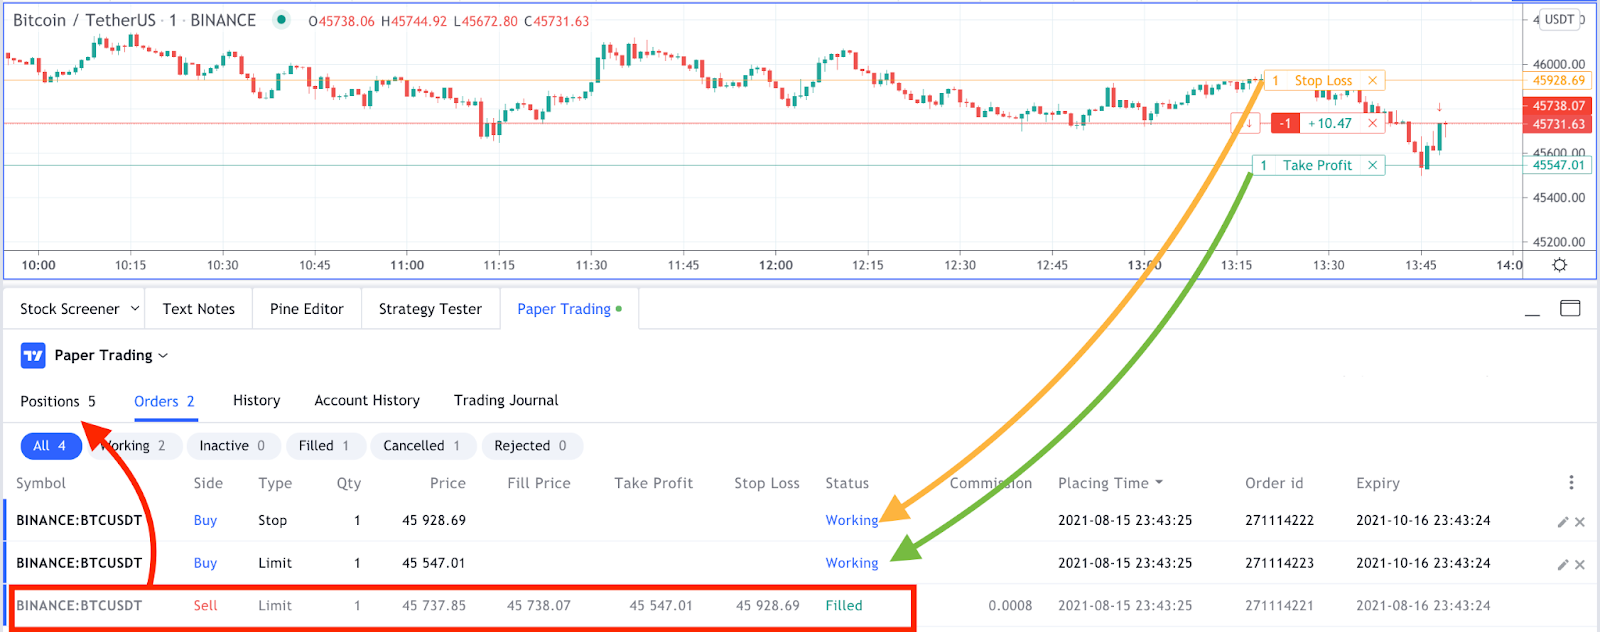Click the Expiry column header
This screenshot has width=1600, height=632.
1378,483
